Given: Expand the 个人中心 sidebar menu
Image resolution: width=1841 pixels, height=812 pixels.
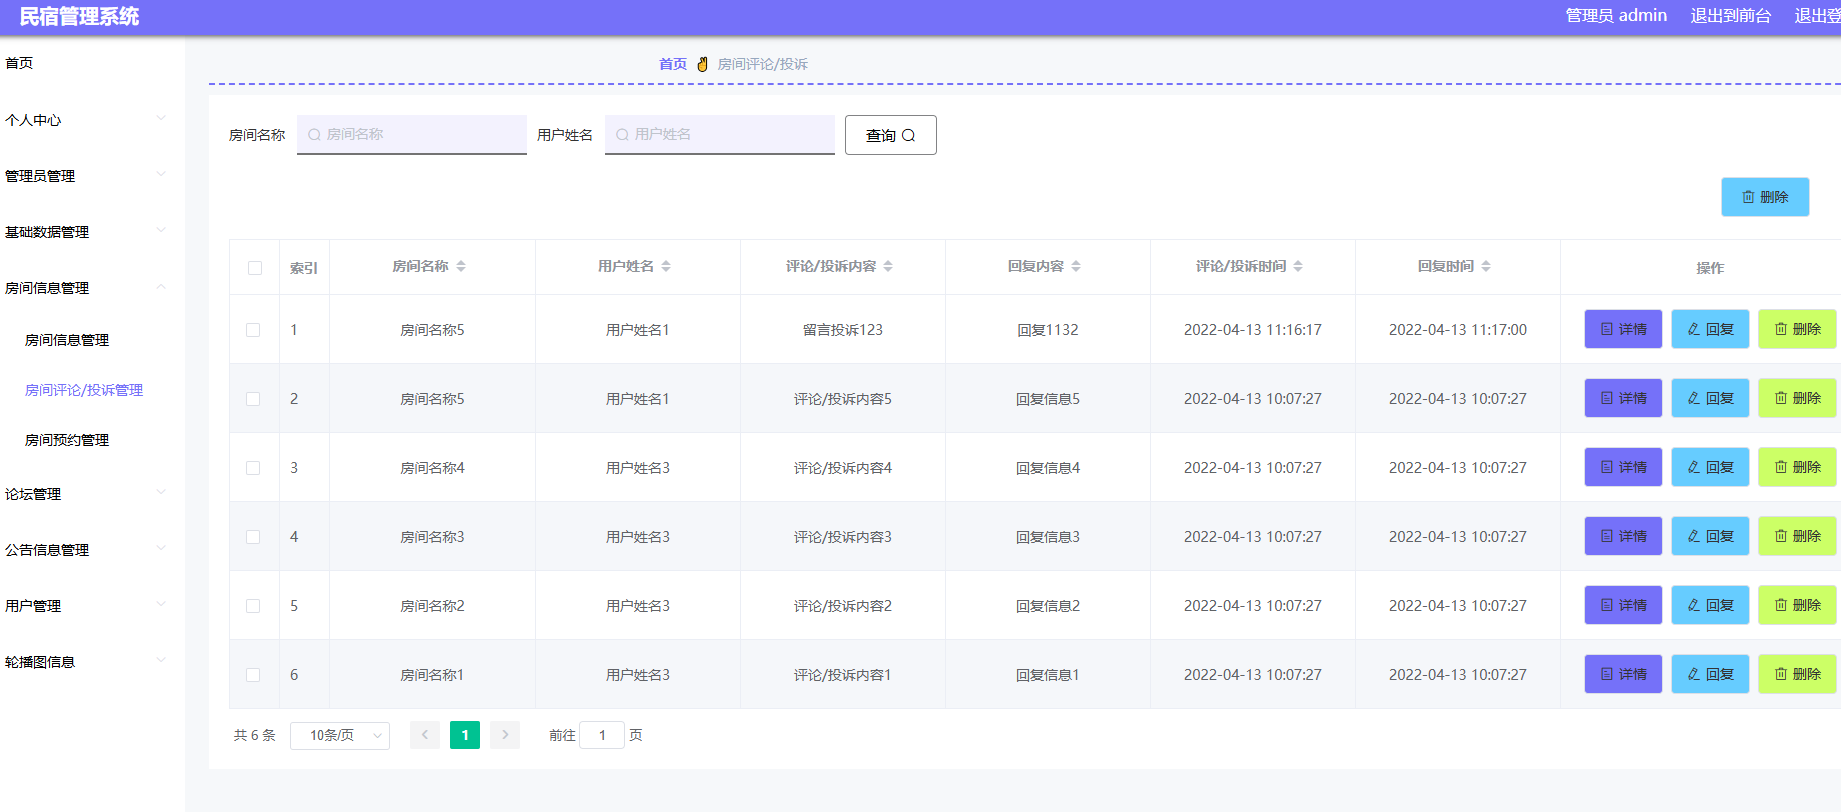Looking at the screenshot, I should point(92,120).
